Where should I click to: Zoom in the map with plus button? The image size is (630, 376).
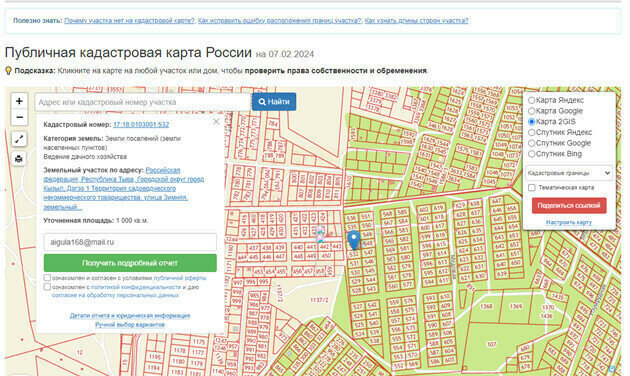pos(19,101)
